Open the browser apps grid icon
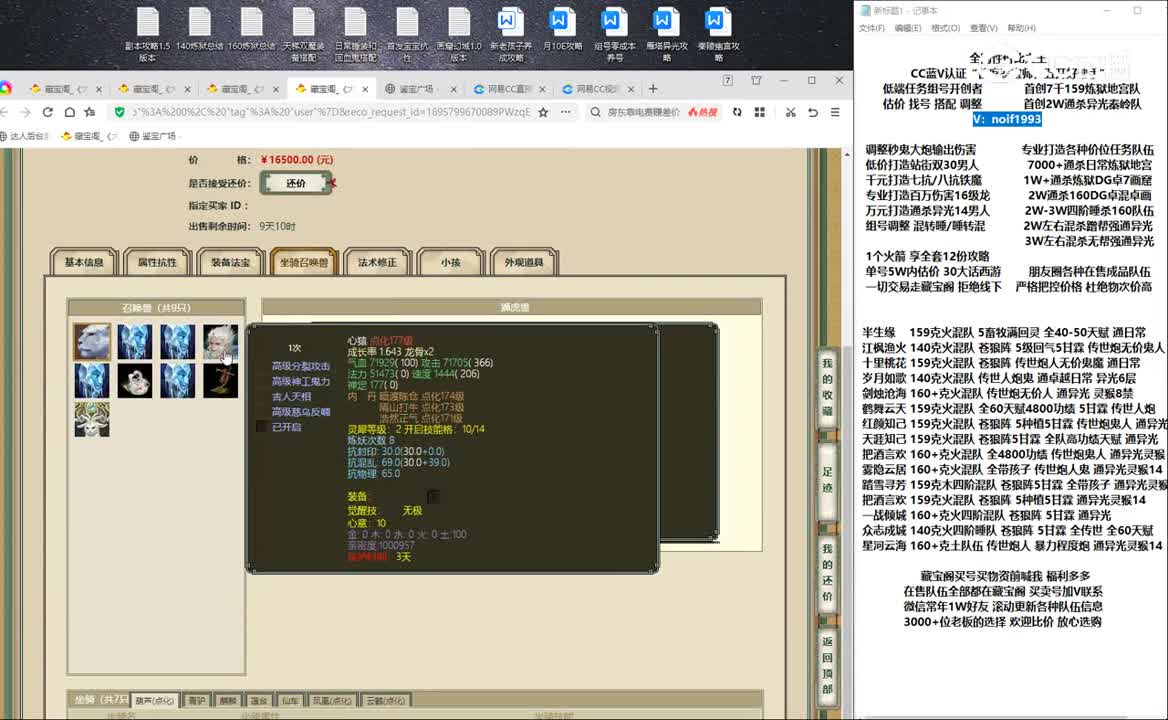 coord(760,112)
